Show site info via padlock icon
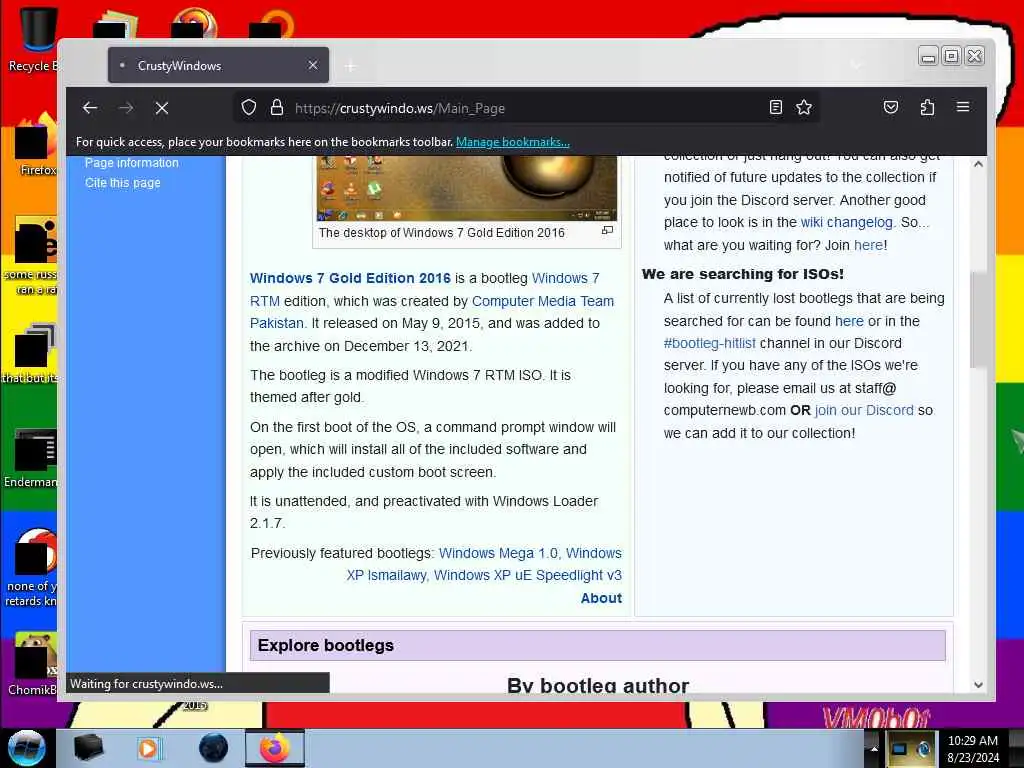 pos(277,107)
